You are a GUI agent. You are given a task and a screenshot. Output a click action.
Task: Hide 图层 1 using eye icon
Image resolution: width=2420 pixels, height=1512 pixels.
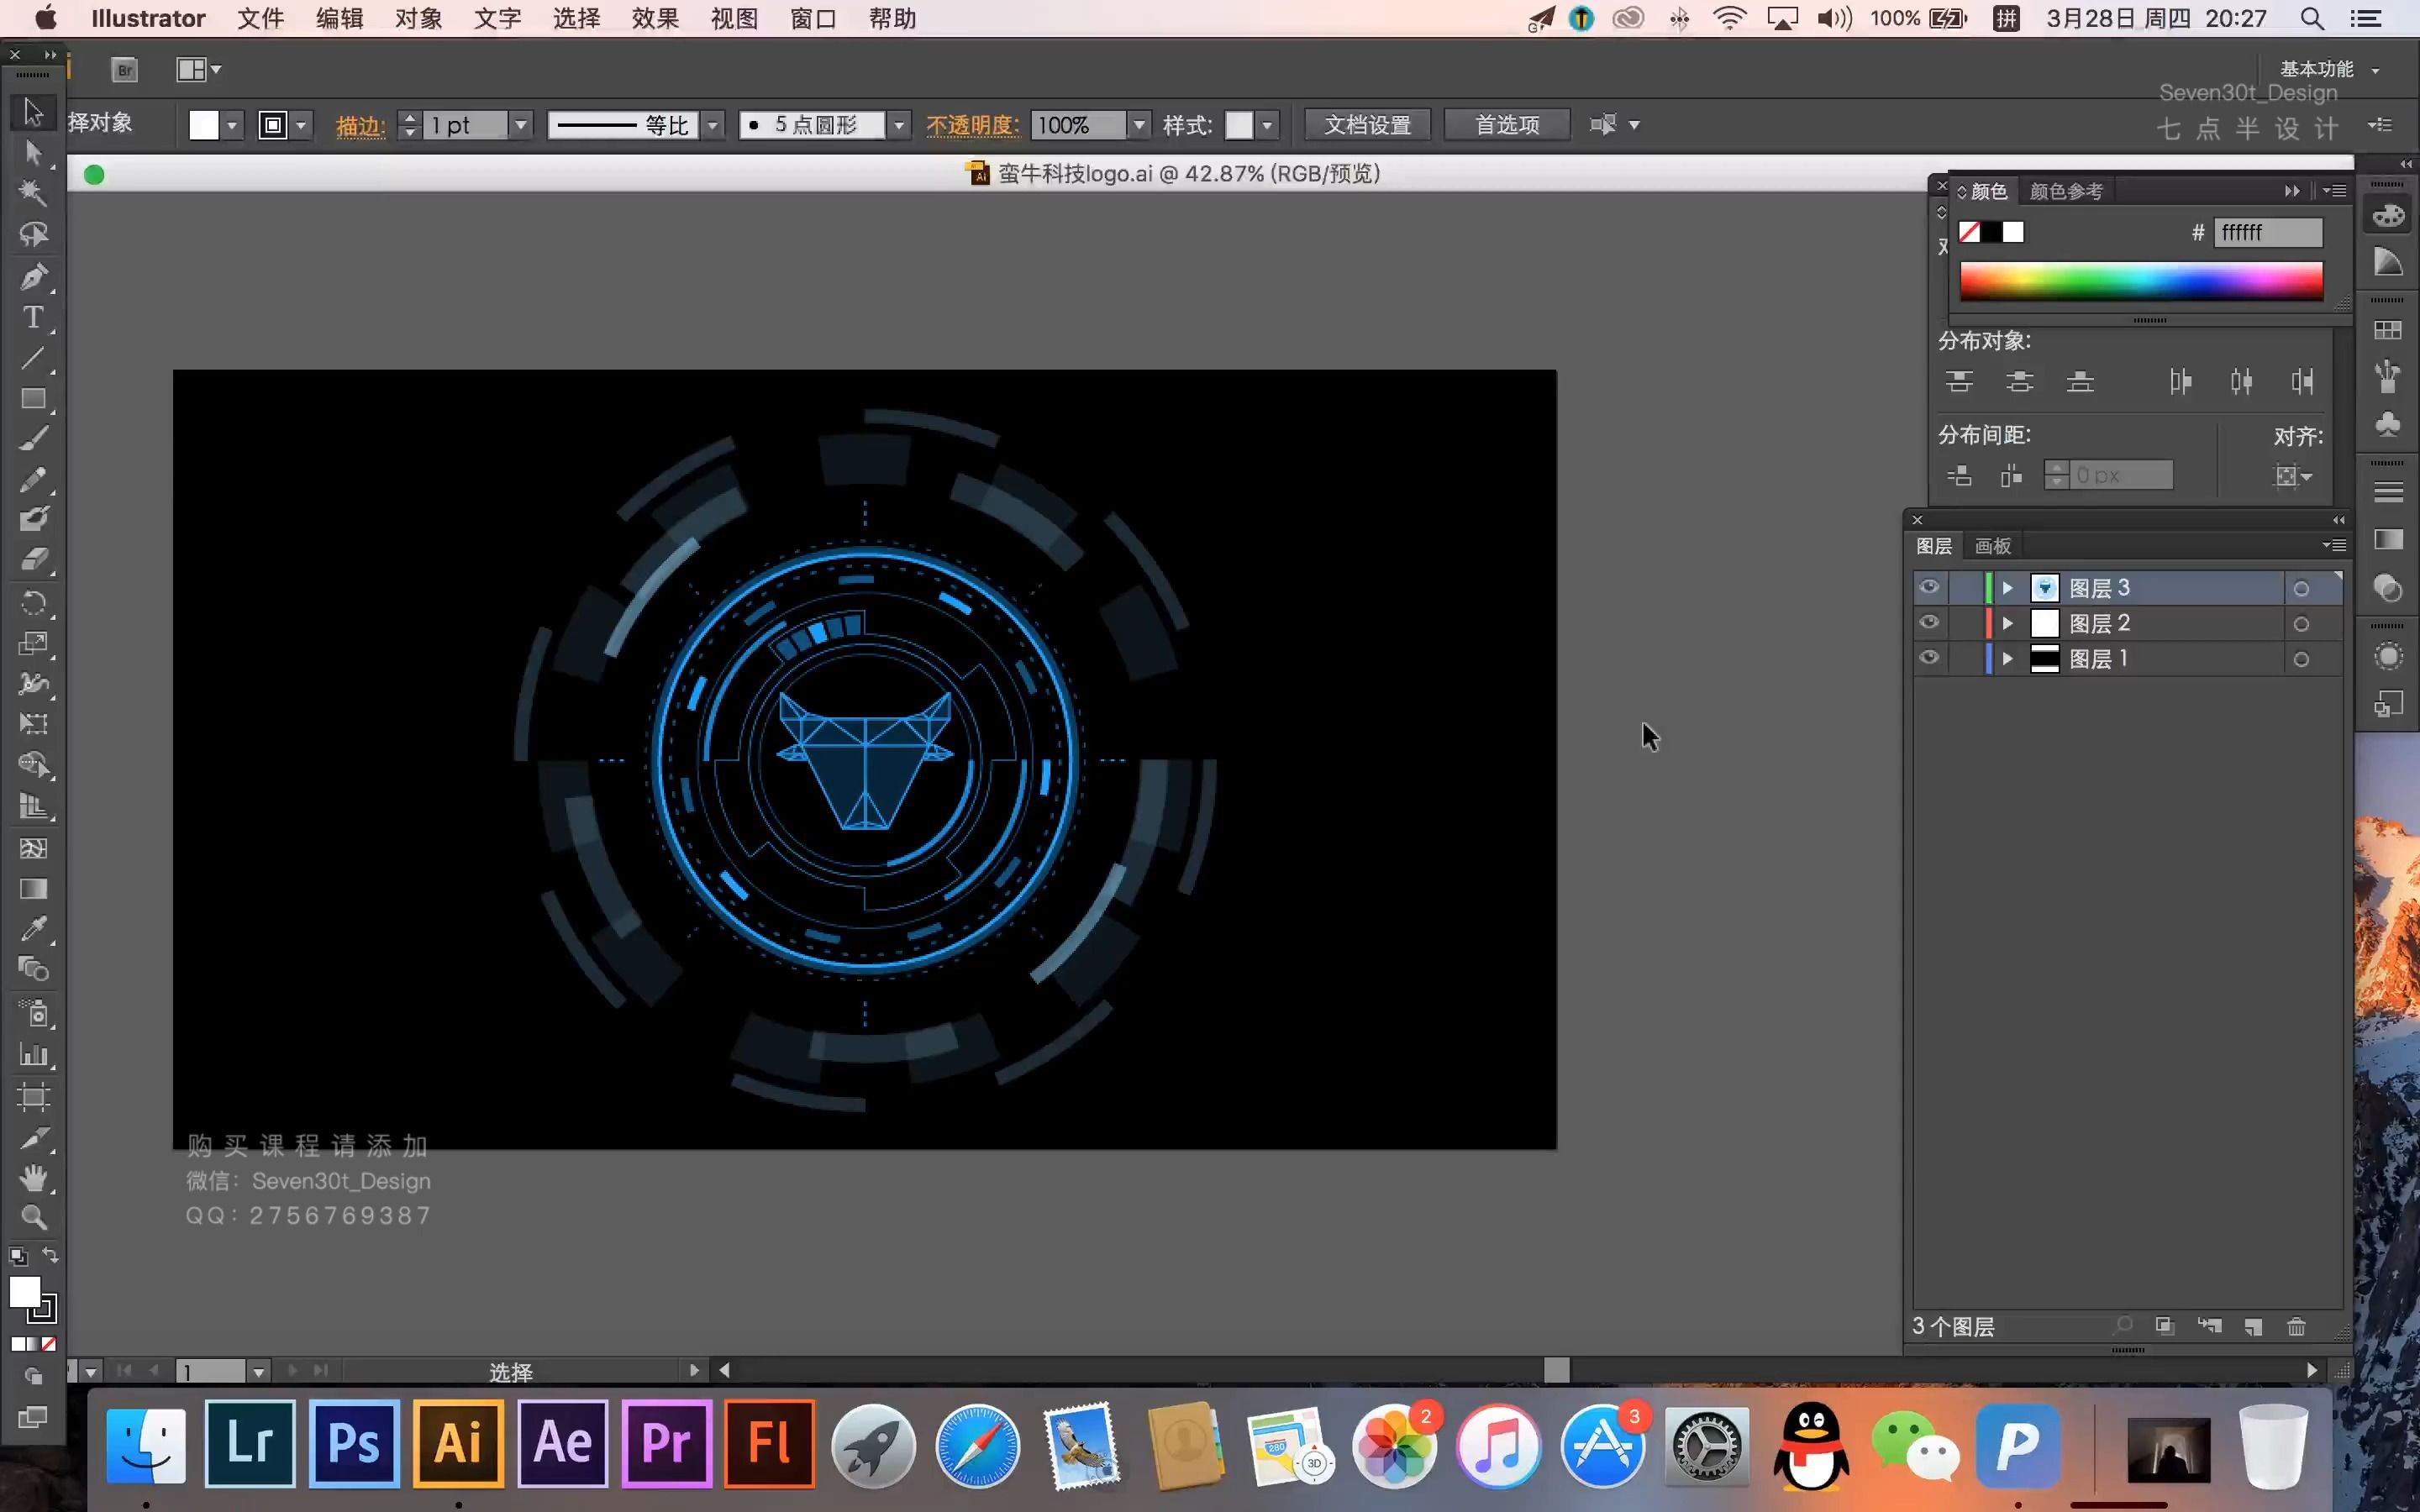click(1929, 658)
